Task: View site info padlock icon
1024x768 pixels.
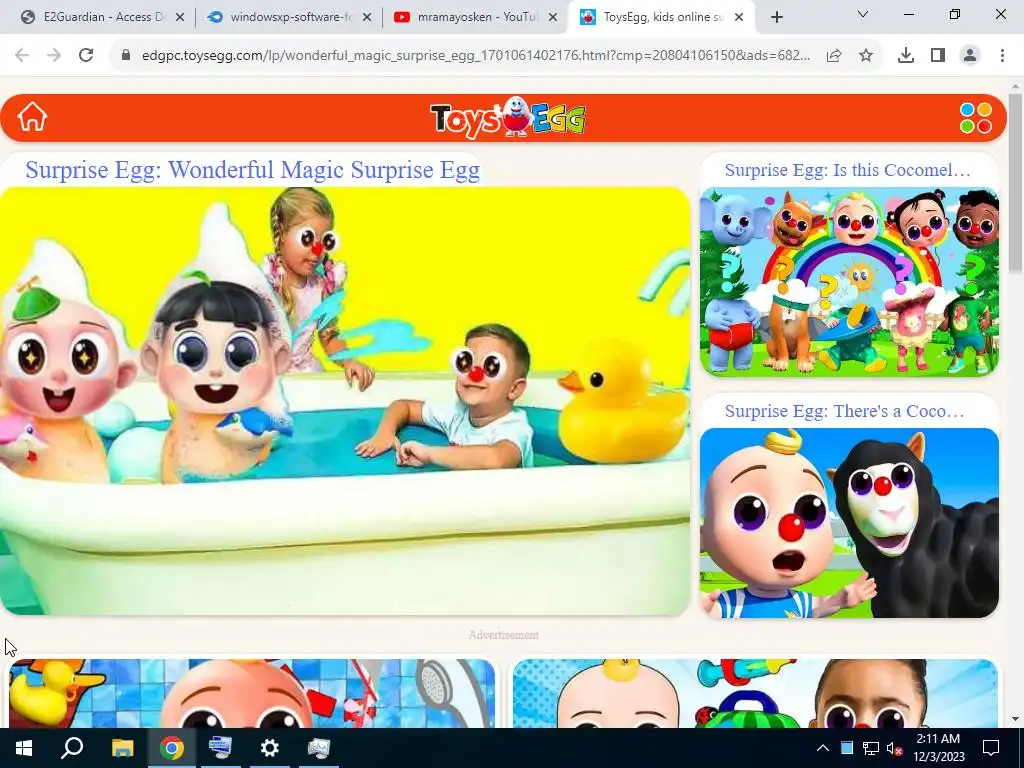Action: click(x=126, y=56)
